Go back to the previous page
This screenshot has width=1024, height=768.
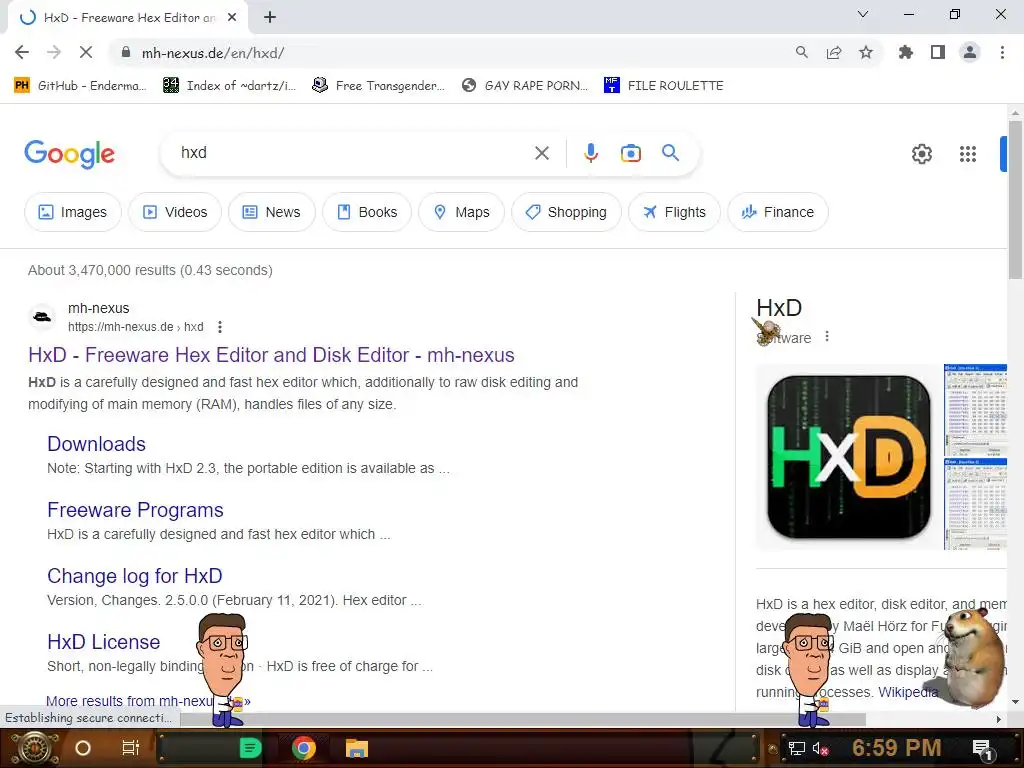(x=22, y=52)
